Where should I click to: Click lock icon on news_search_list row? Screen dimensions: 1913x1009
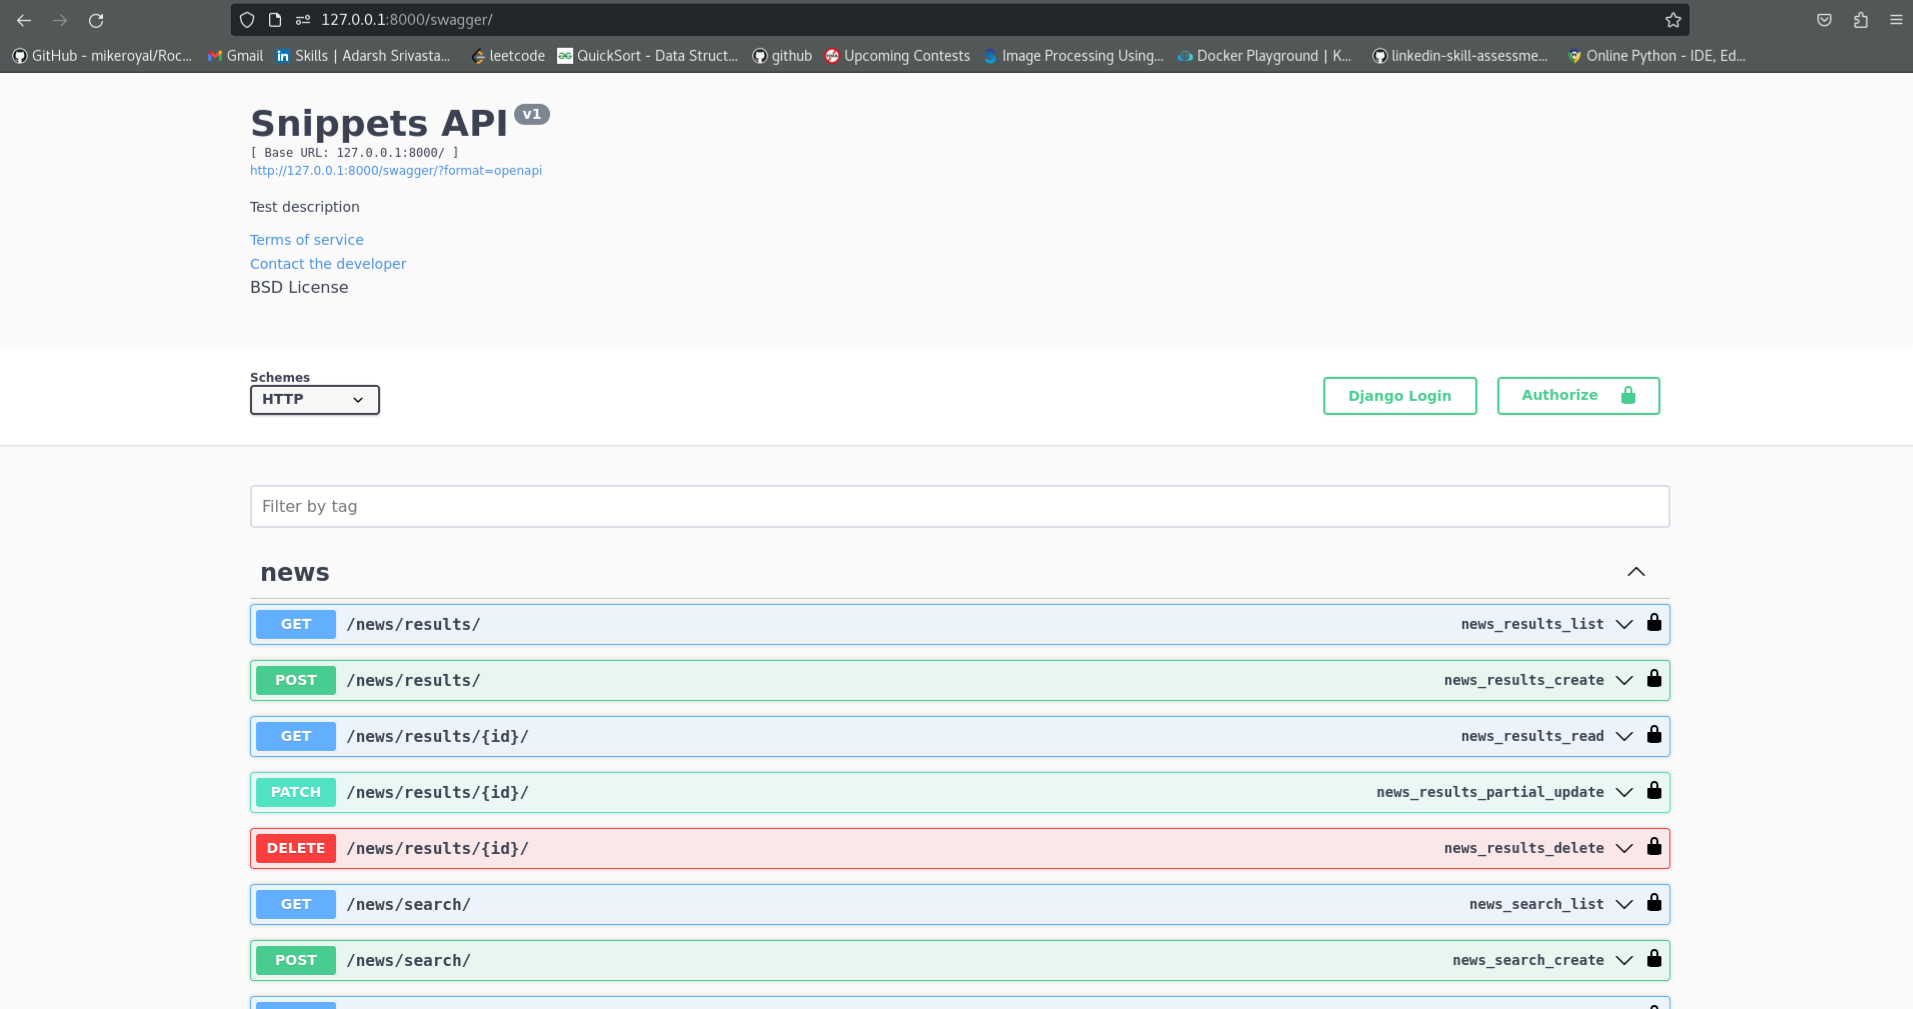tap(1654, 902)
